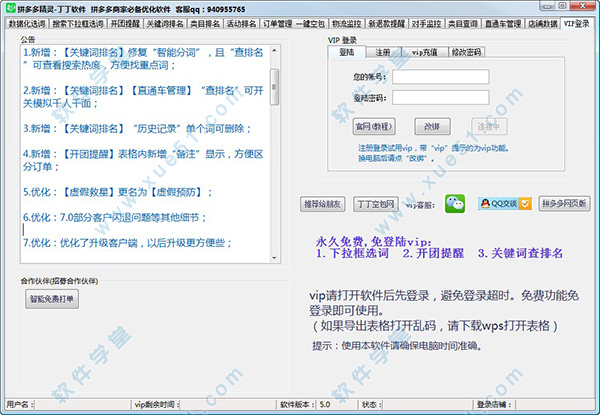Click the 注册登录试用vip hint text

pyautogui.click(x=433, y=148)
